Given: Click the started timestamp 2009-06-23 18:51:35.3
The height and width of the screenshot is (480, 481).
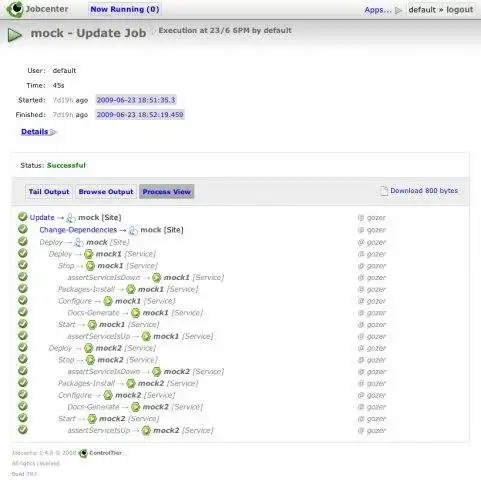Looking at the screenshot, I should (136, 100).
